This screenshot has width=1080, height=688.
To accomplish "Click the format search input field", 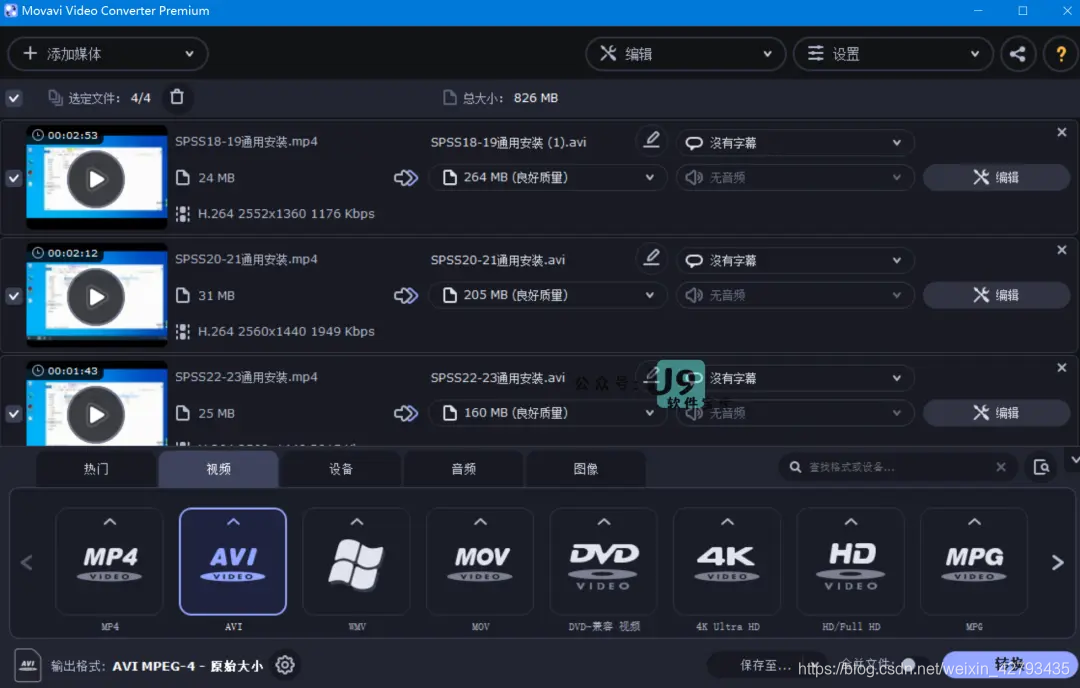I will 898,467.
